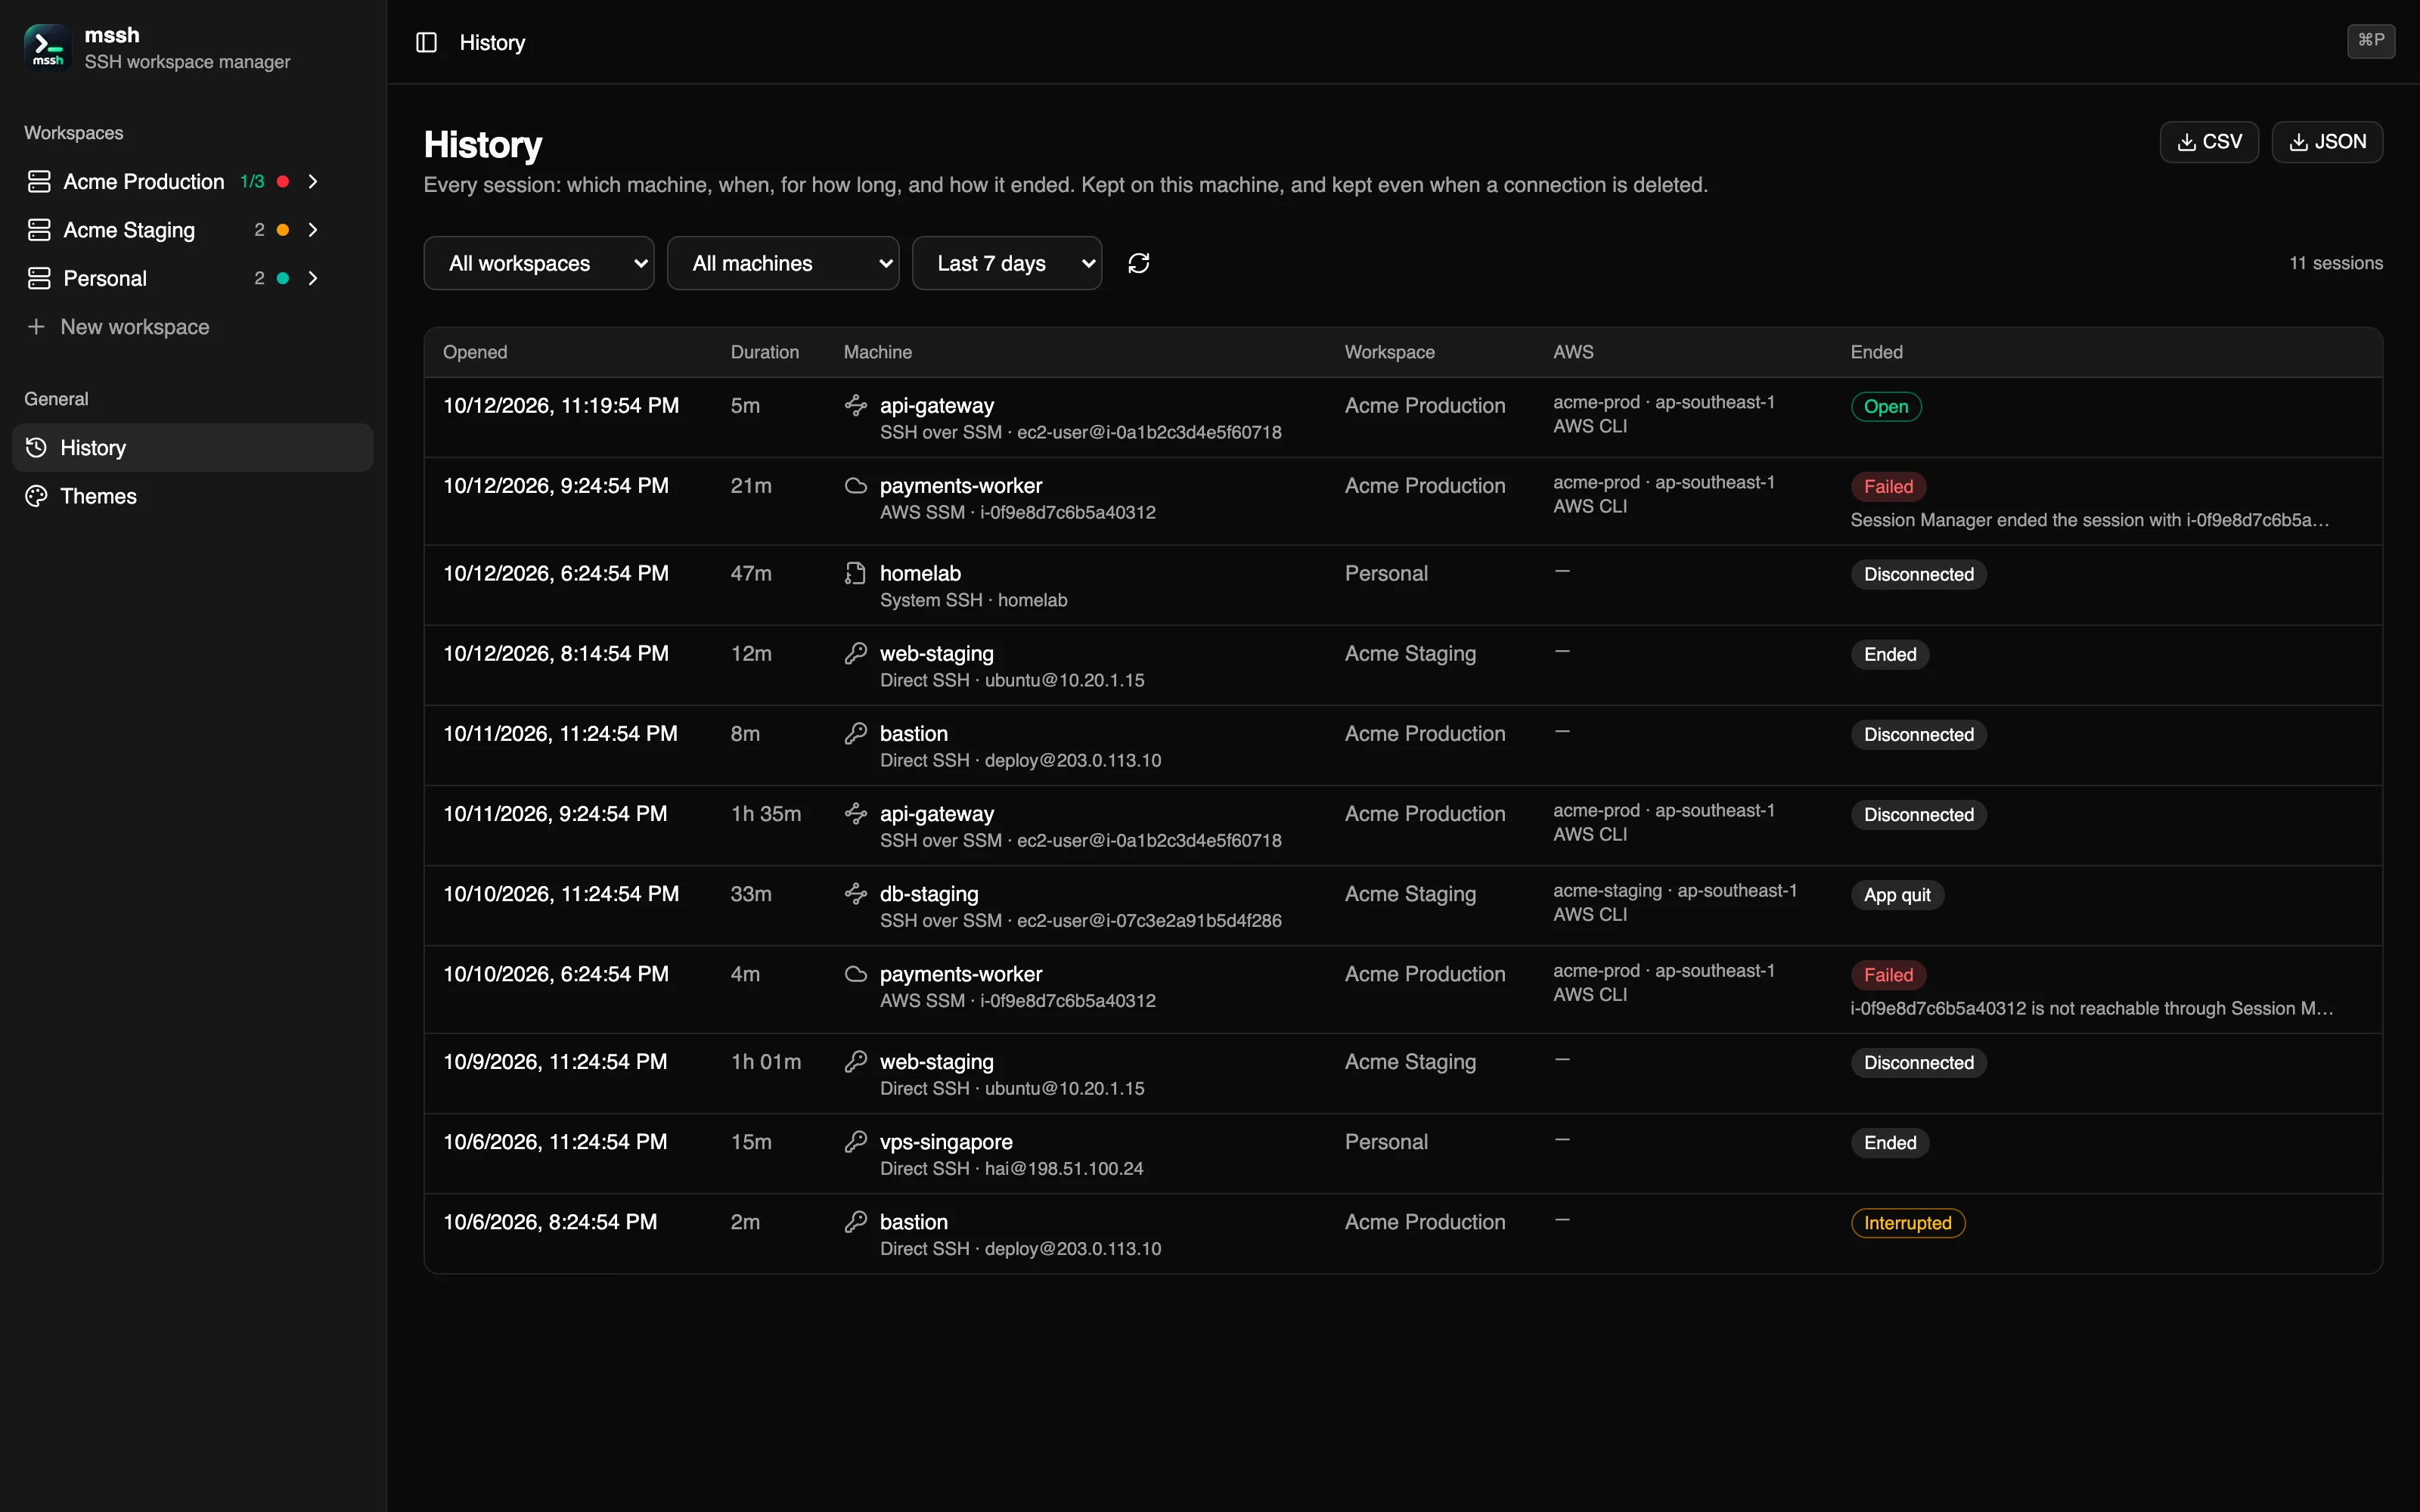2420x1512 pixels.
Task: Click the key icon of 2m bastion session
Action: 855,1221
